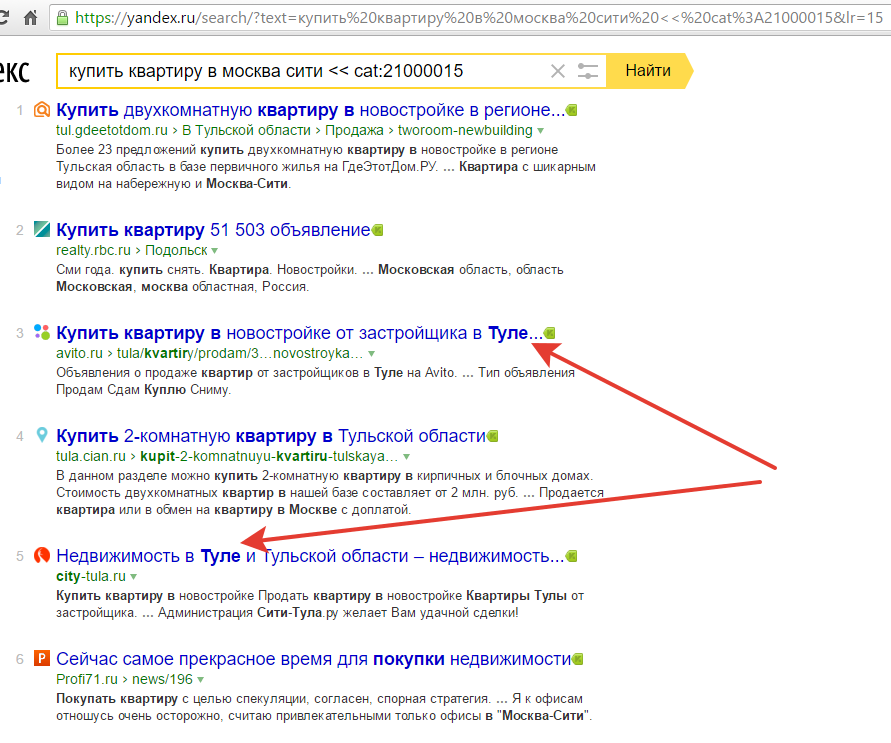
Task: Expand dropdown arrow after Profi71.ru news/196
Action: pos(200,679)
